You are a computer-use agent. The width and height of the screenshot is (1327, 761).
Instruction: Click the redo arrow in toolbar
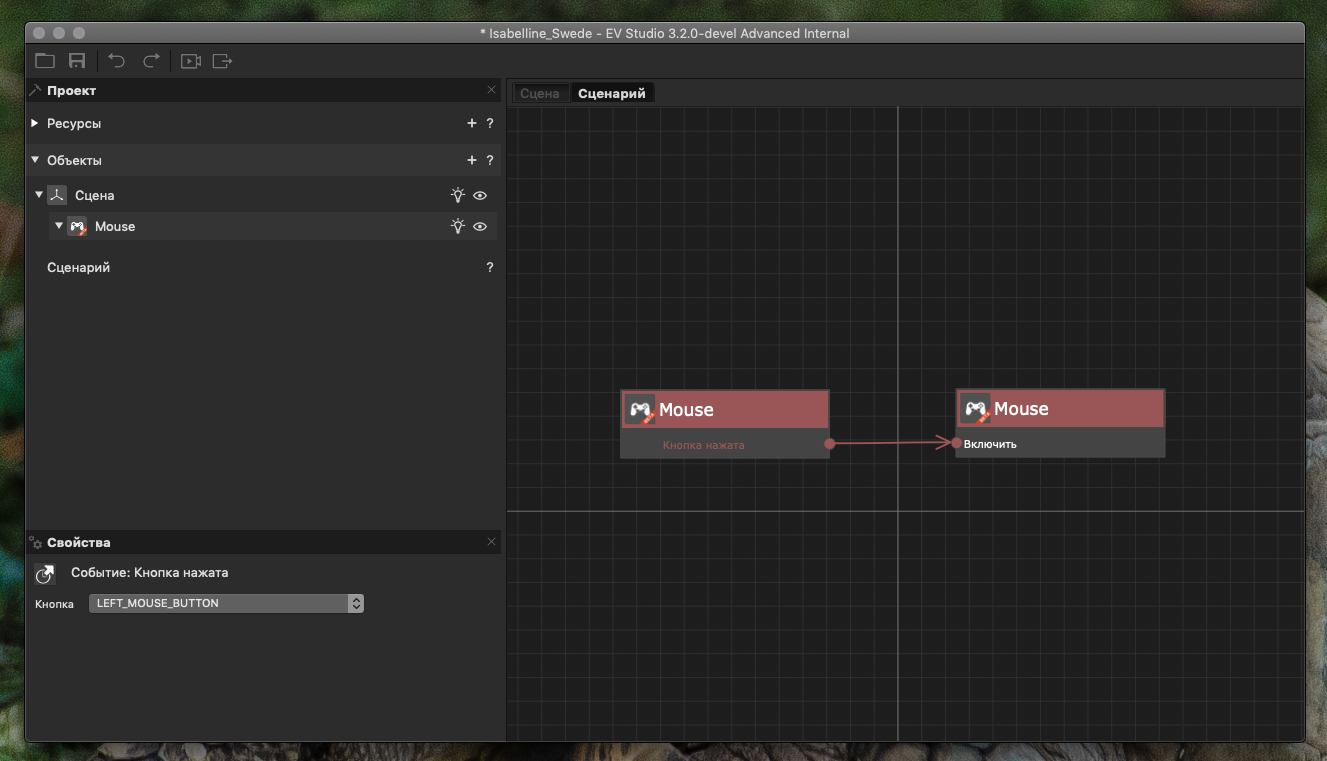tap(151, 61)
